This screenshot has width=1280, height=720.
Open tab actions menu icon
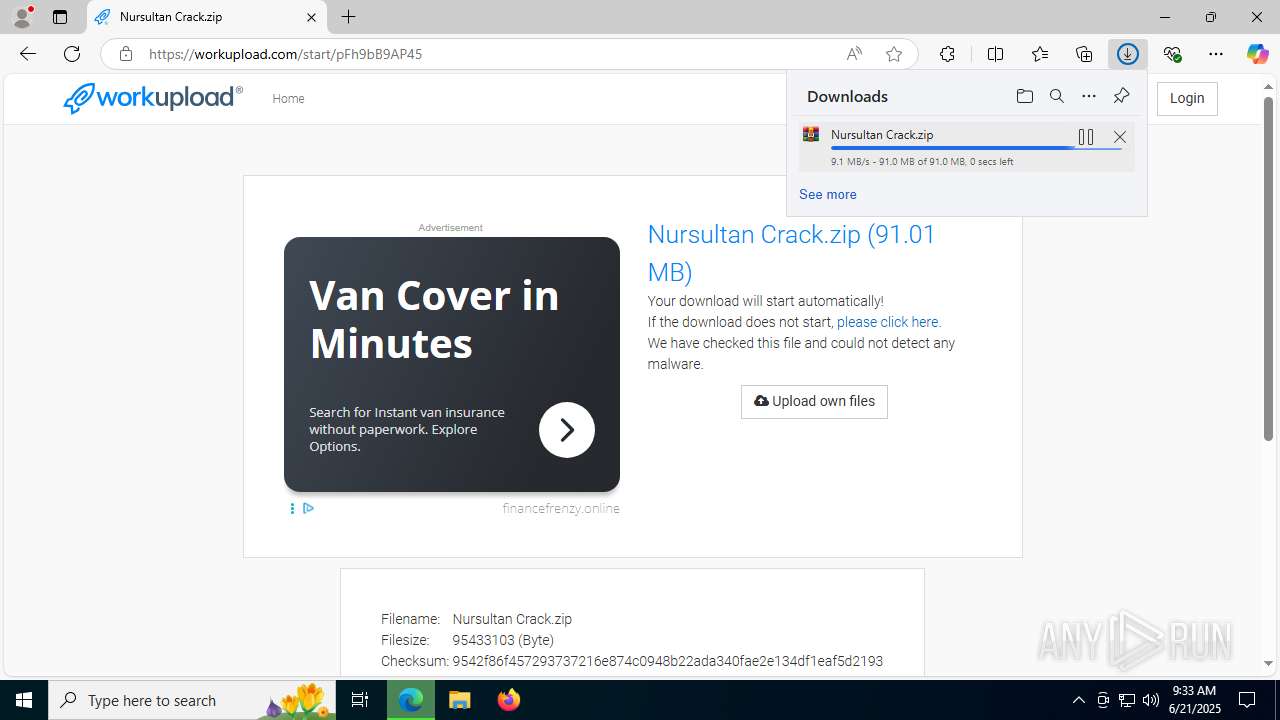tap(60, 17)
